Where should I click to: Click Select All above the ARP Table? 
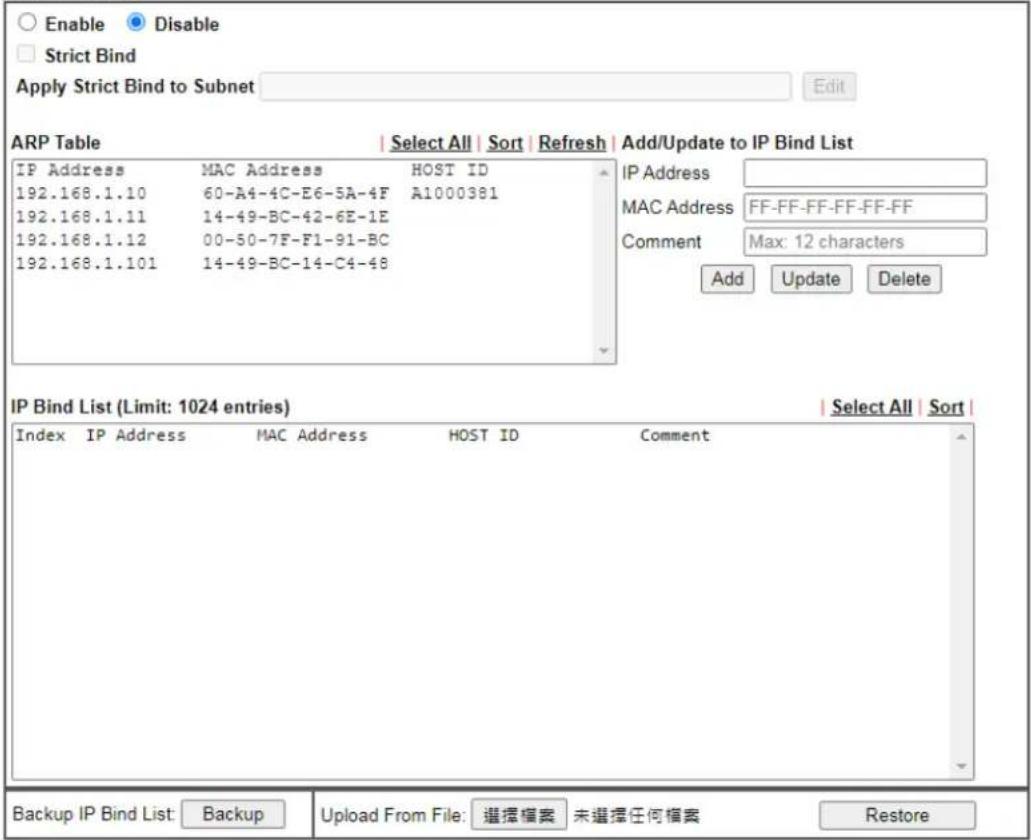coord(431,143)
